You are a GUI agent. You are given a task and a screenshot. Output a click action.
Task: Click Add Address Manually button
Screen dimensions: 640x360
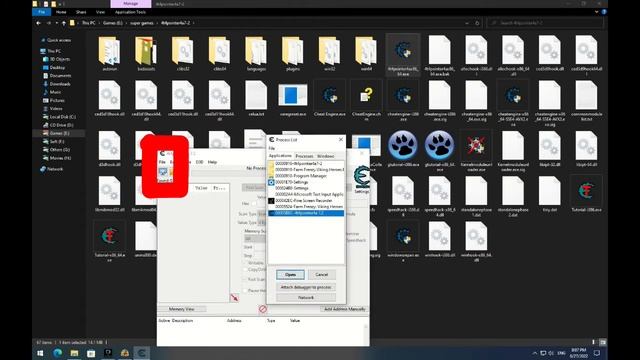(344, 309)
